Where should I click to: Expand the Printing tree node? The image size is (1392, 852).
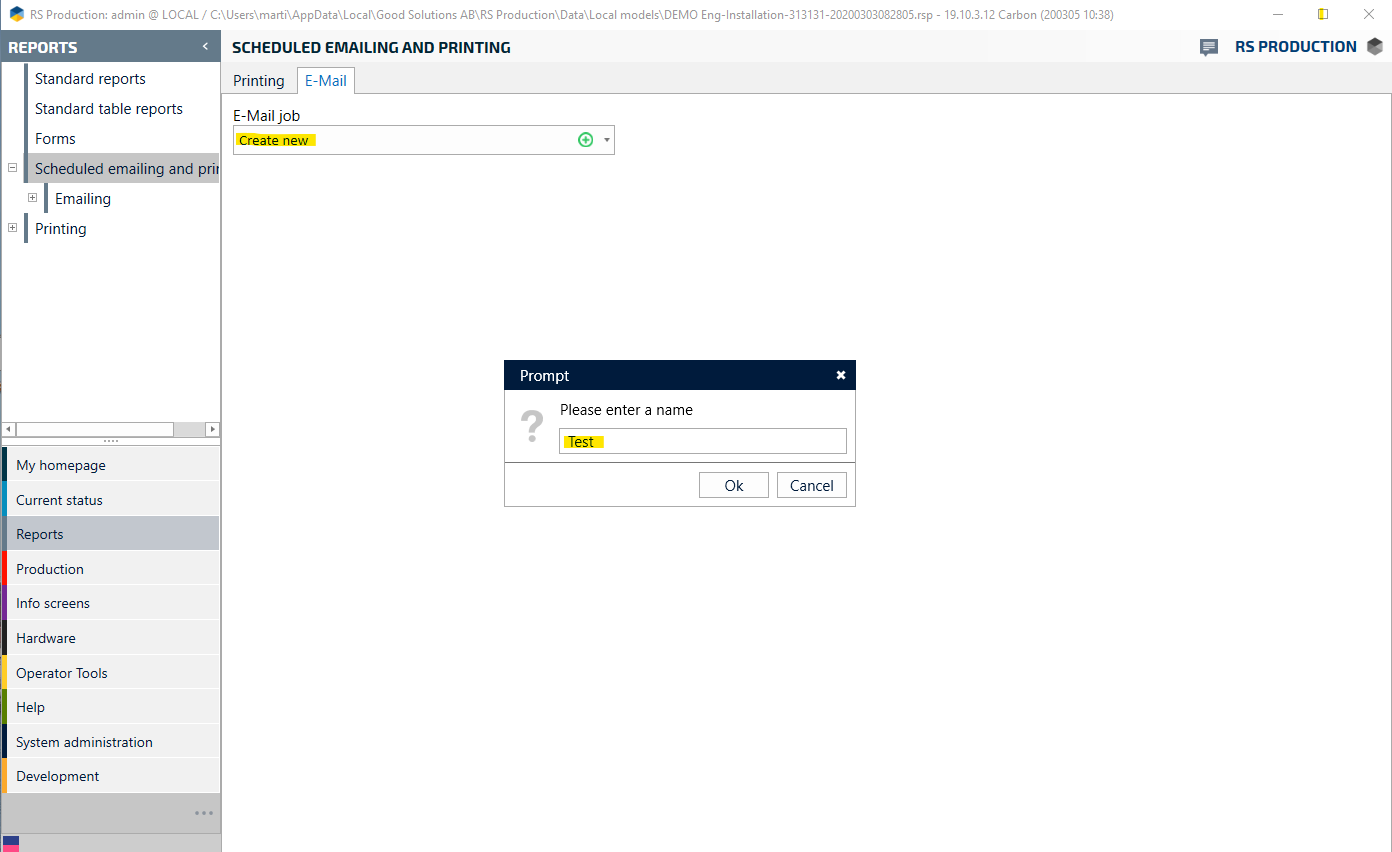click(x=12, y=228)
